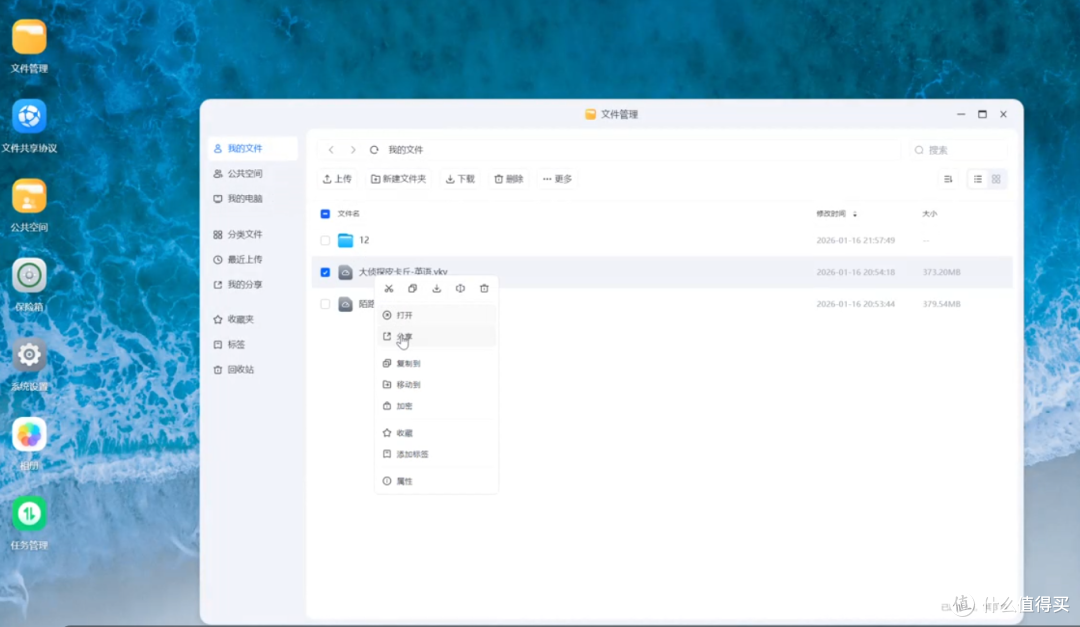Click the 我的文件 breadcrumb path
This screenshot has width=1080, height=627.
point(406,150)
